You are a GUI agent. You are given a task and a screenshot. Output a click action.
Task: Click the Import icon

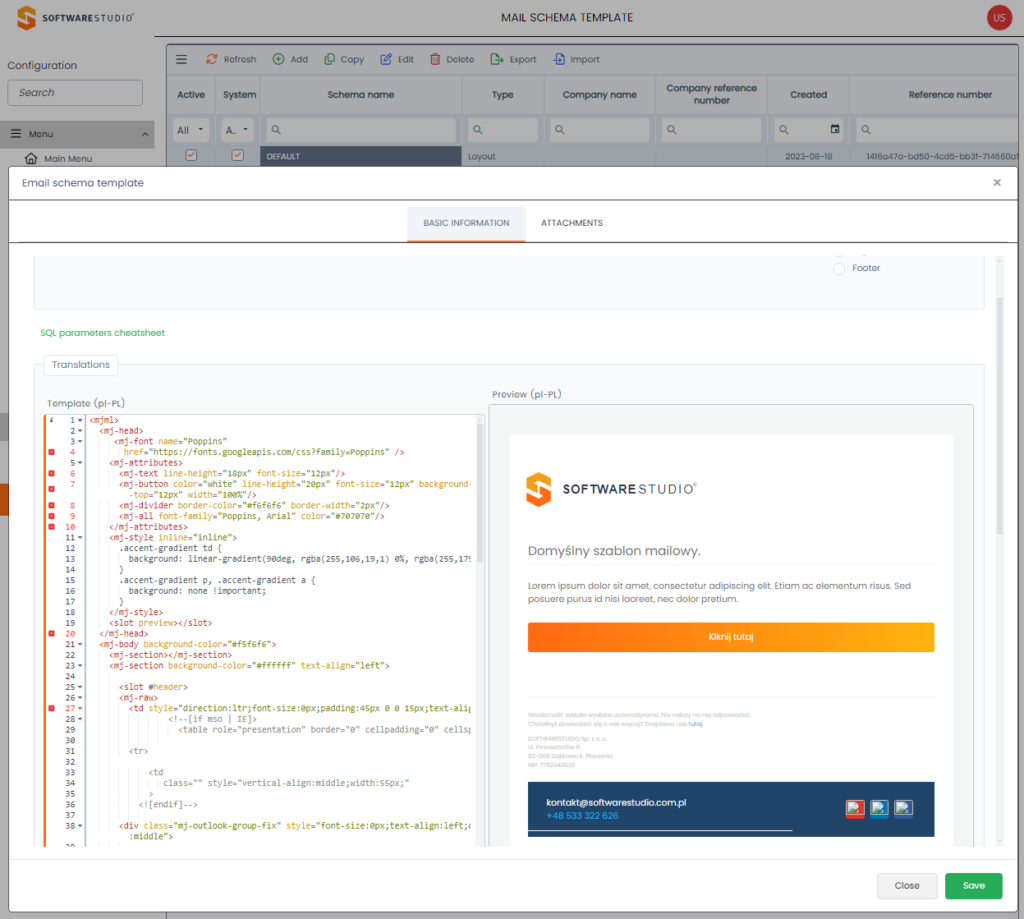tap(559, 59)
